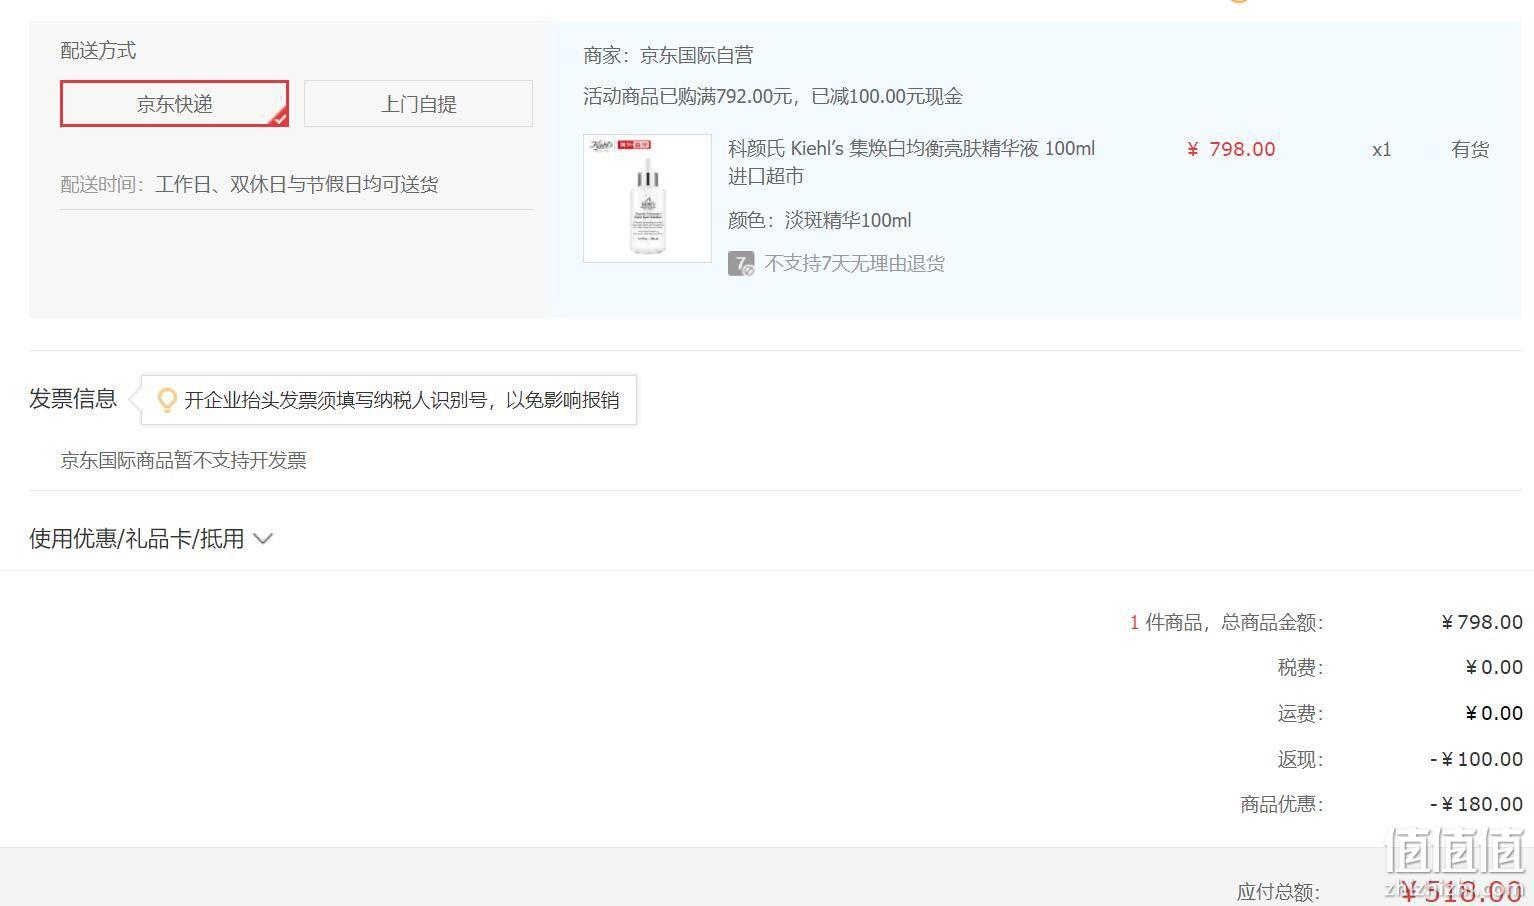
Task: Click the 7-day no-return policy icon
Action: [x=741, y=264]
